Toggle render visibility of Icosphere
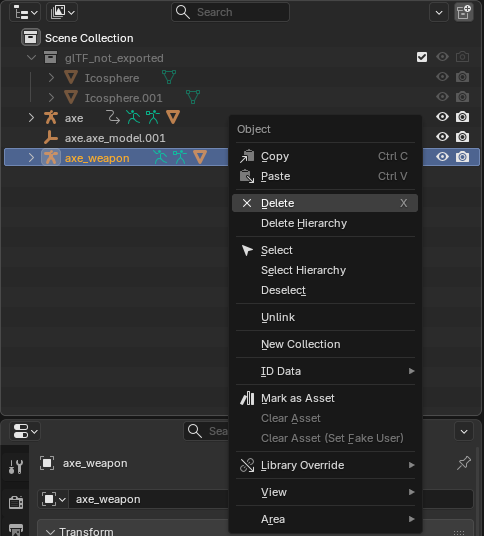484x536 pixels. [462, 77]
